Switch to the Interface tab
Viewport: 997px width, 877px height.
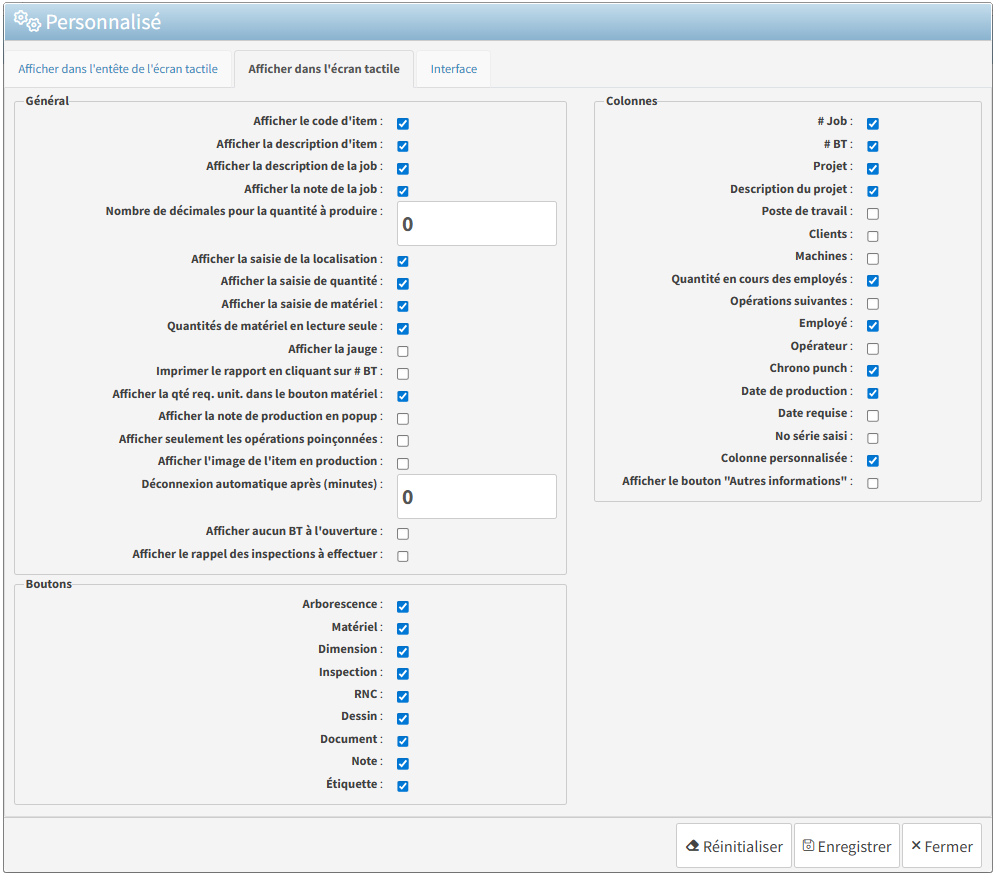[x=453, y=69]
